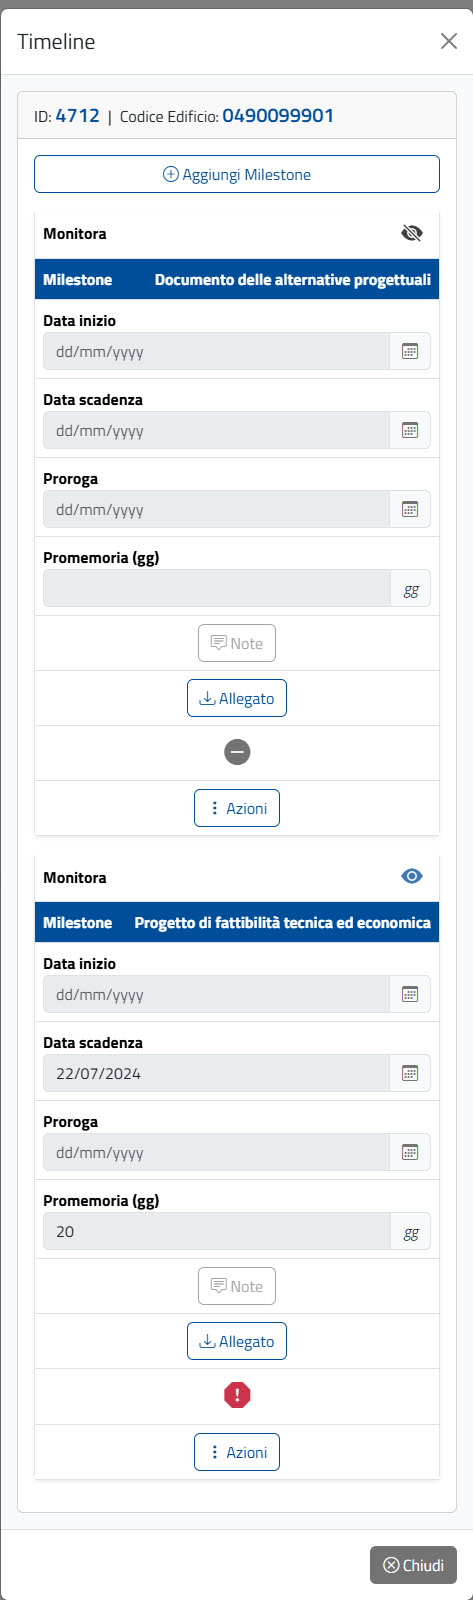Screen dimensions: 473x1600
Task: Open Note for the first milestone
Action: click(237, 643)
